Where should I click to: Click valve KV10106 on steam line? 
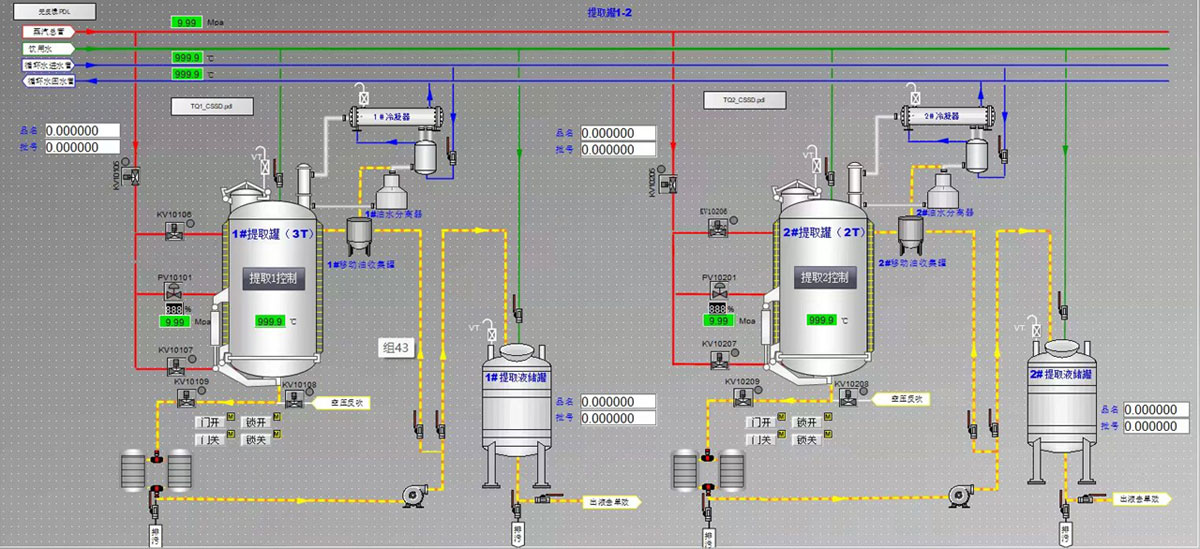(x=176, y=231)
